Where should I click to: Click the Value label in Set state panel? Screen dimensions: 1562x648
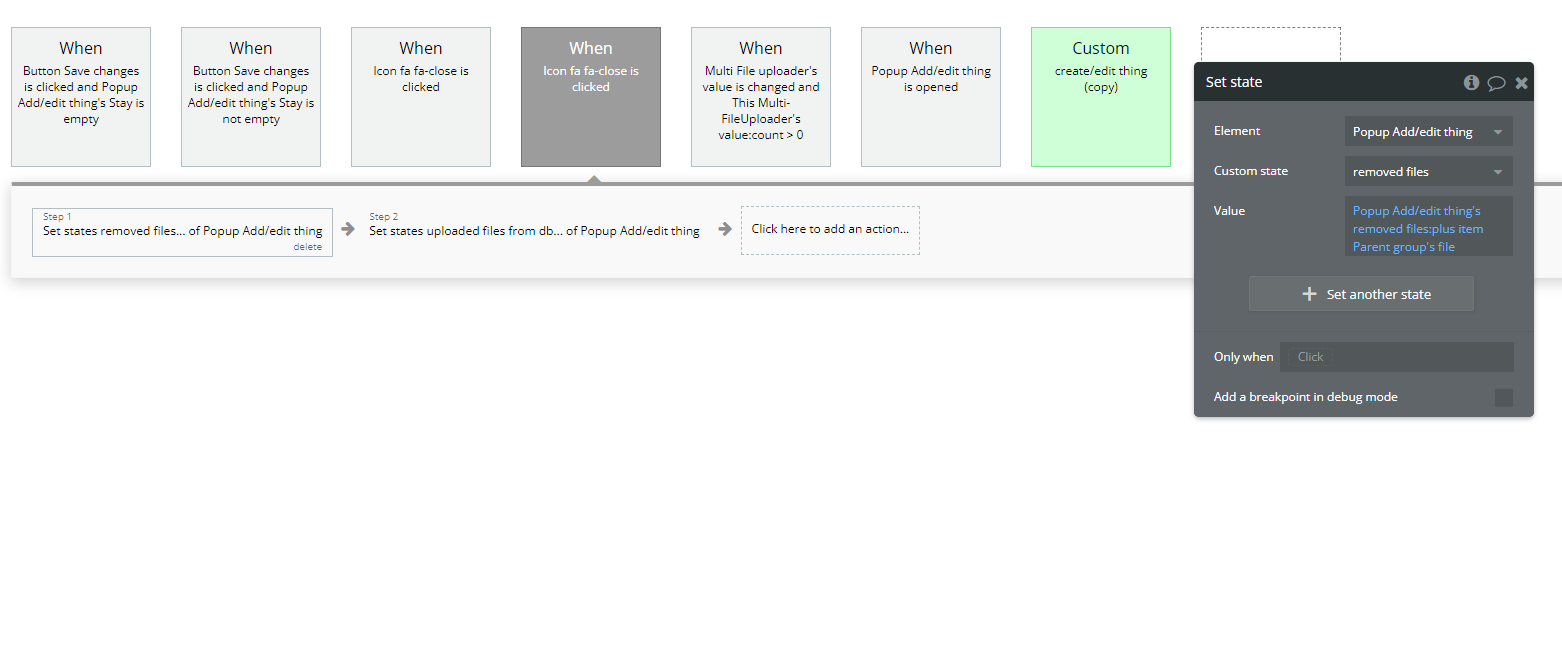click(1229, 211)
